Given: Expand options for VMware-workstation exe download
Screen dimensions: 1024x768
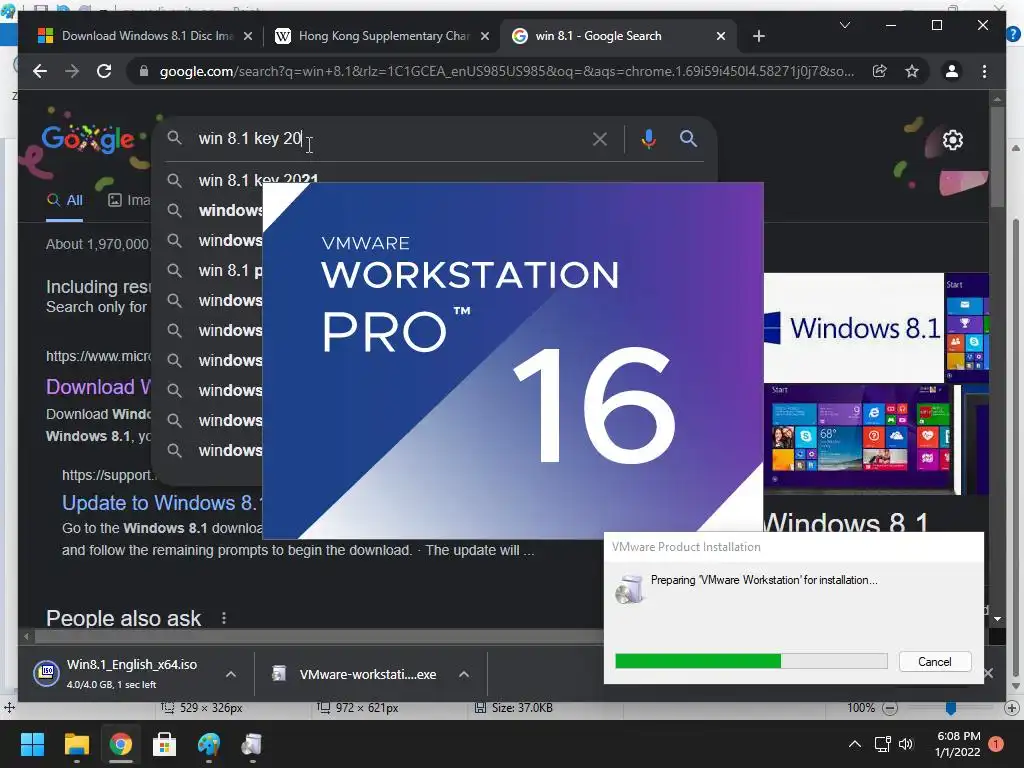Looking at the screenshot, I should (x=464, y=674).
